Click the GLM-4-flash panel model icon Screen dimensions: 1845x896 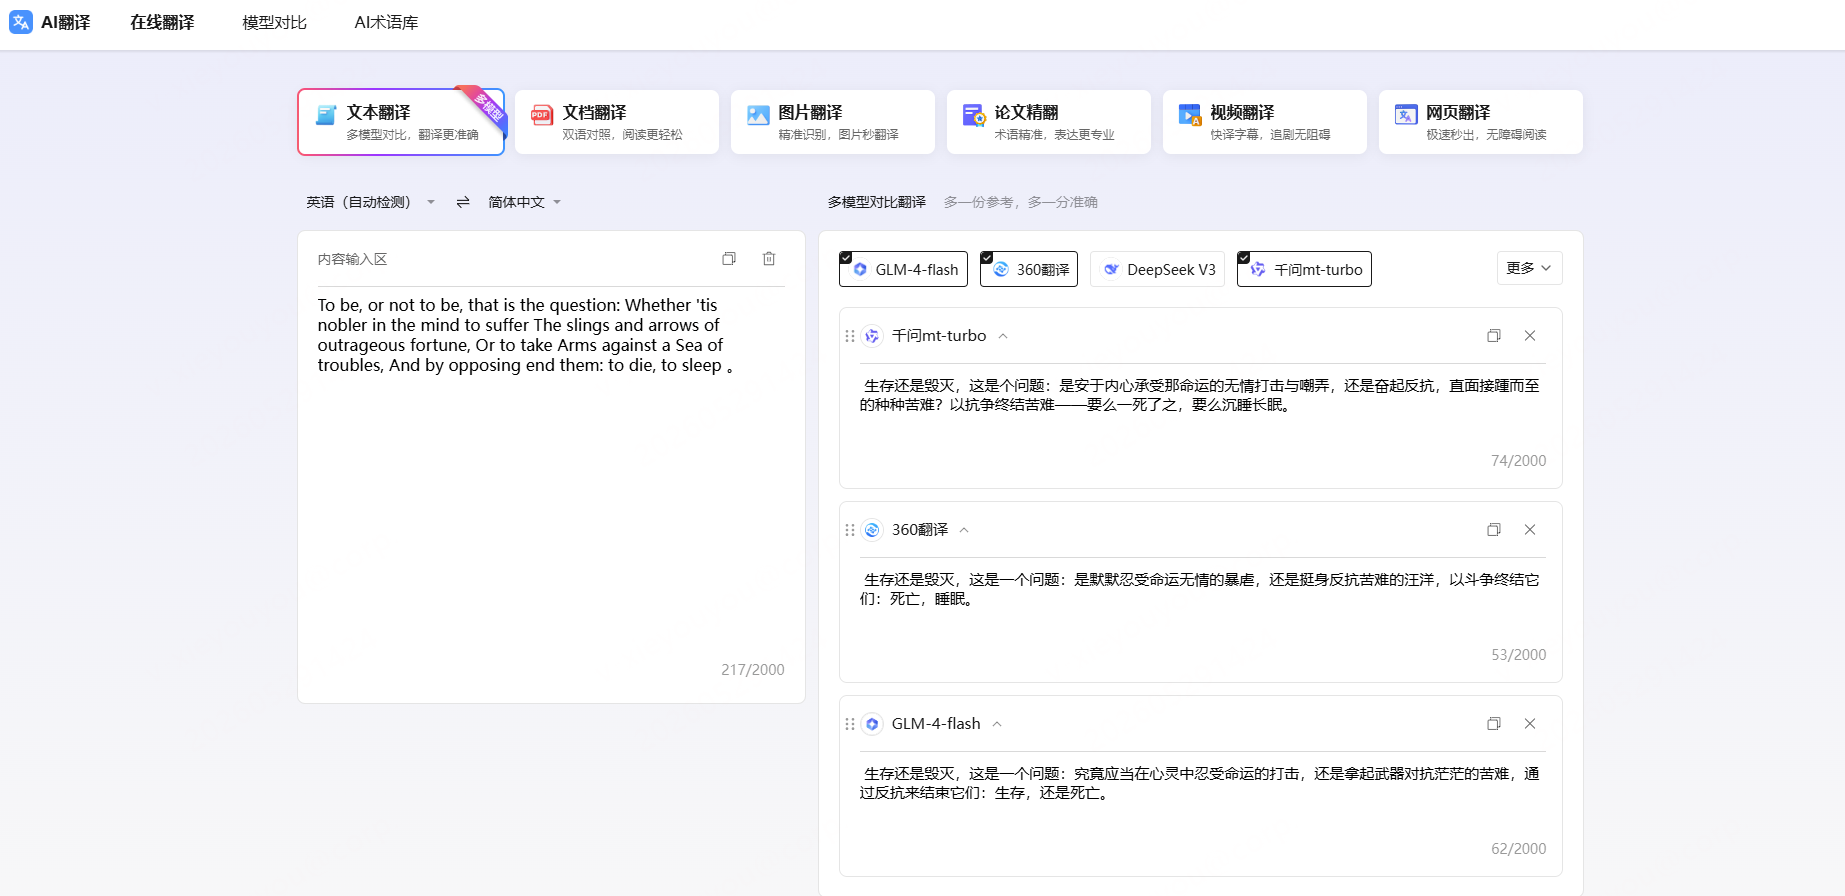pyautogui.click(x=872, y=724)
